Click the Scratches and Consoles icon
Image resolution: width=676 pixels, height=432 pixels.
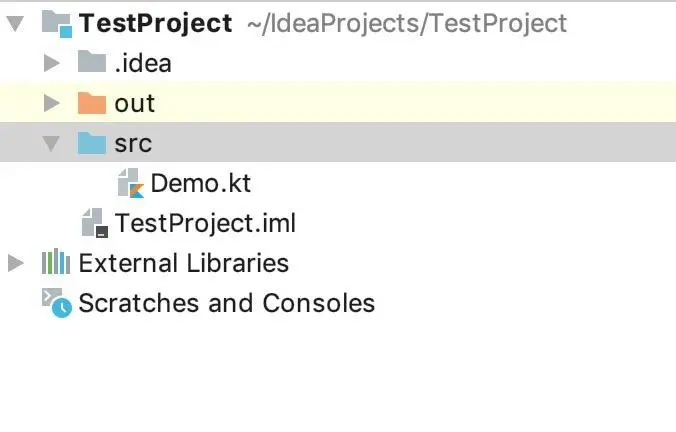pos(56,302)
